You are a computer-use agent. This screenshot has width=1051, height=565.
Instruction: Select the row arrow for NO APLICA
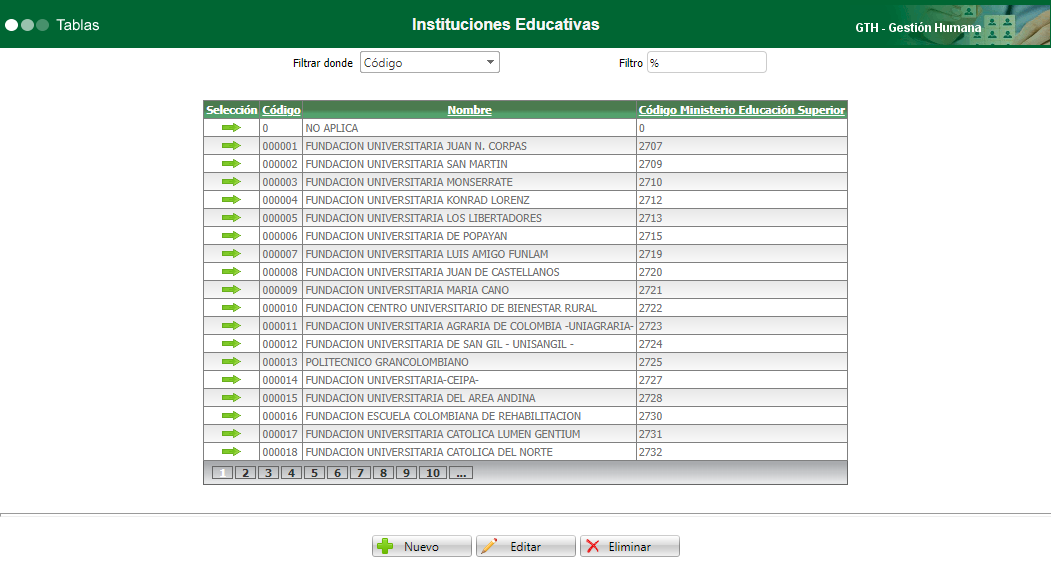231,127
